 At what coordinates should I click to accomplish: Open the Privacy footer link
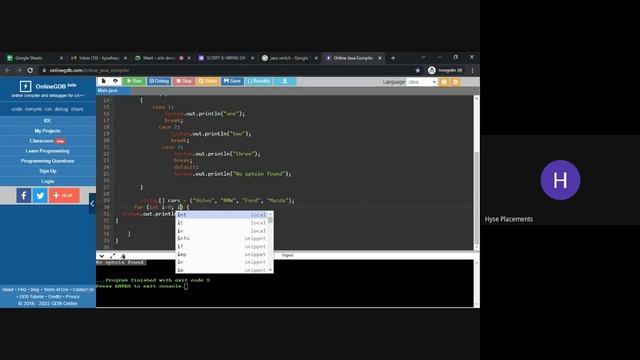click(x=73, y=297)
